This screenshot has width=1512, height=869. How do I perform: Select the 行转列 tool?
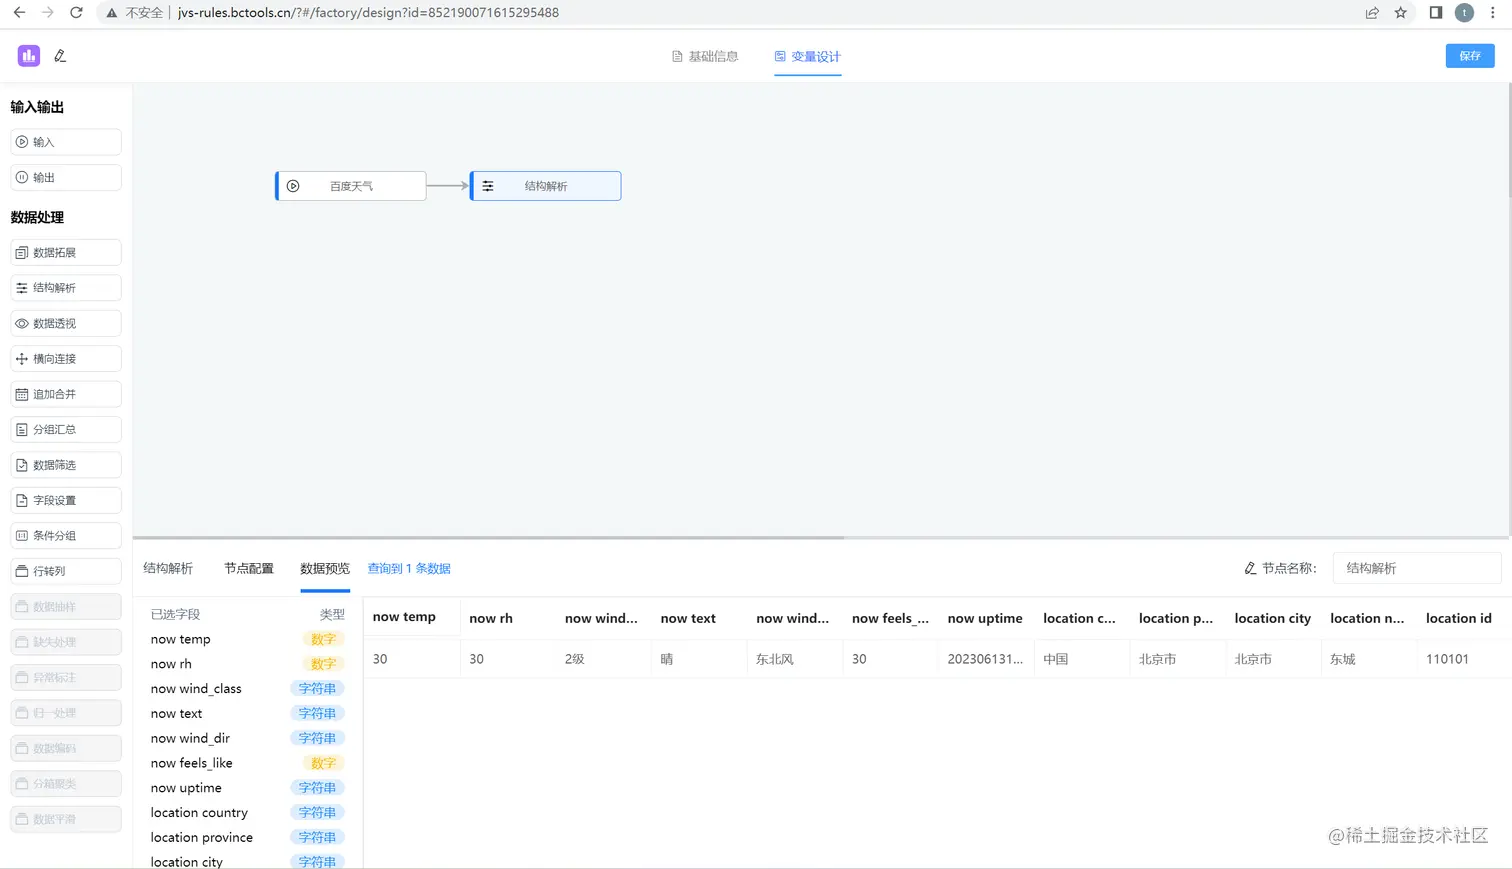[x=66, y=571]
